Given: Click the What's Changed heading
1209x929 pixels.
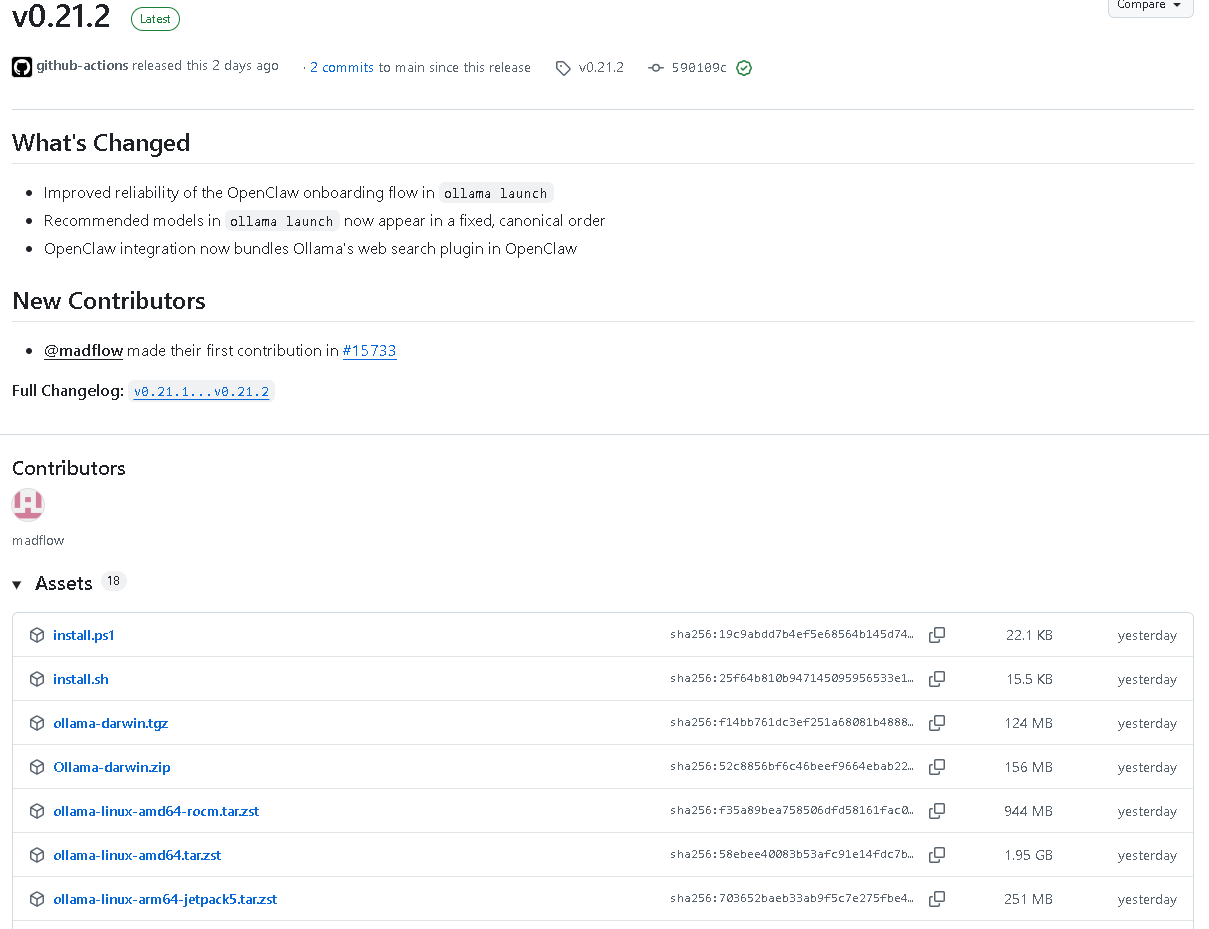Looking at the screenshot, I should (101, 143).
